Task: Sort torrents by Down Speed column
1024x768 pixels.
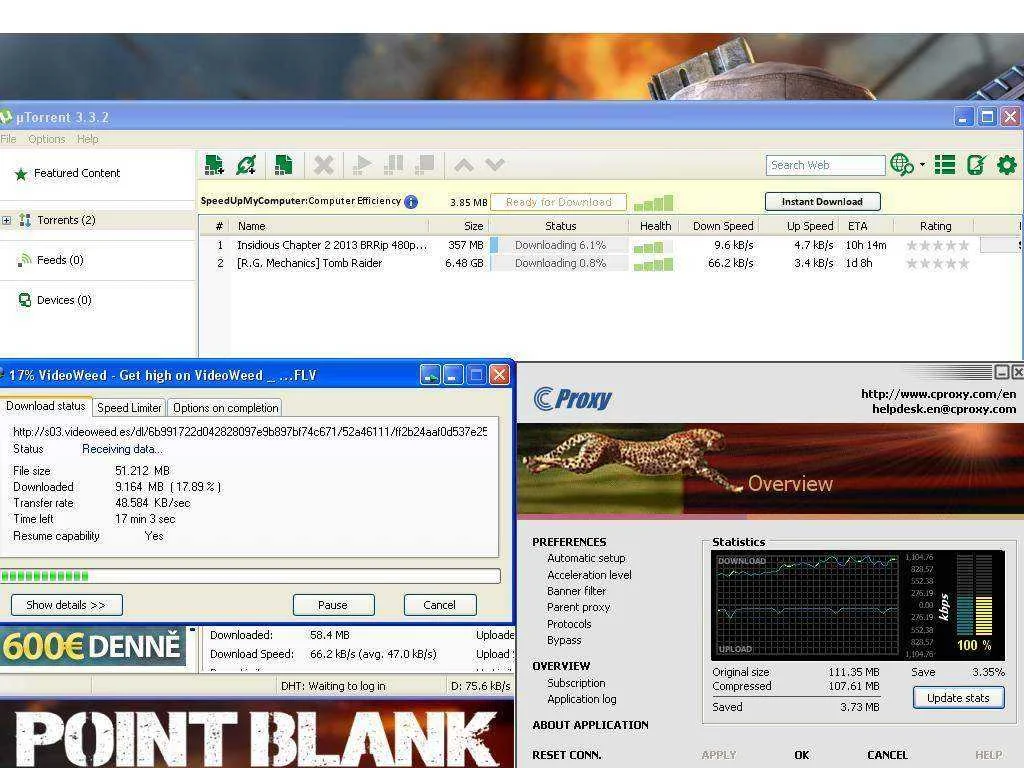Action: 722,226
